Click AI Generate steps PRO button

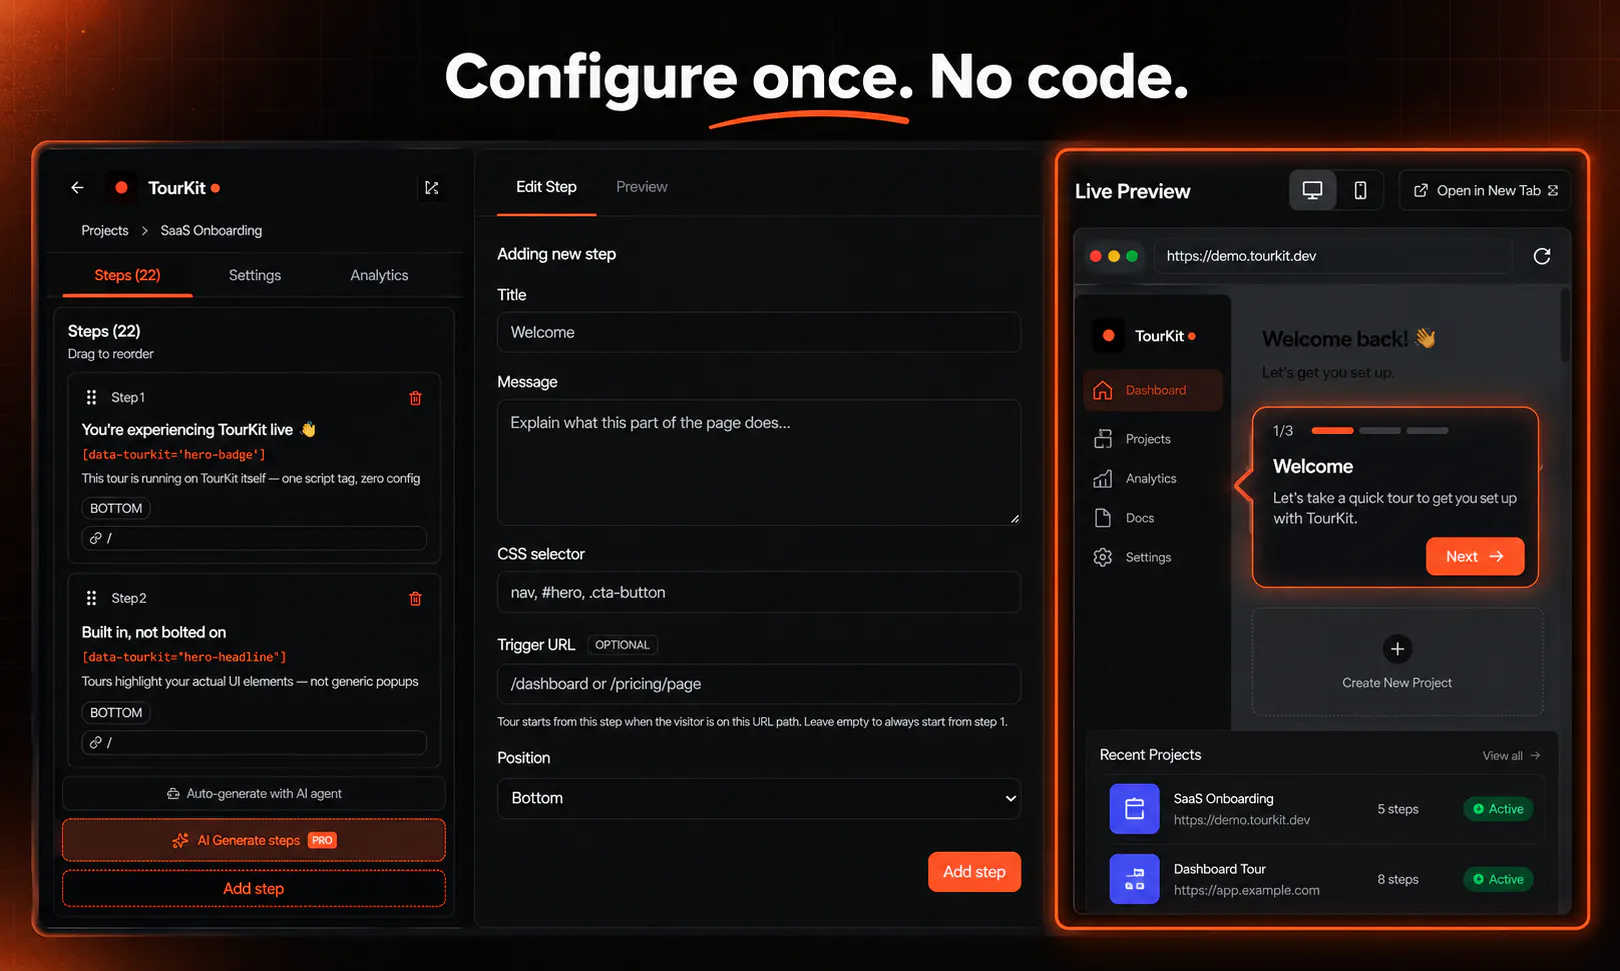tap(254, 840)
